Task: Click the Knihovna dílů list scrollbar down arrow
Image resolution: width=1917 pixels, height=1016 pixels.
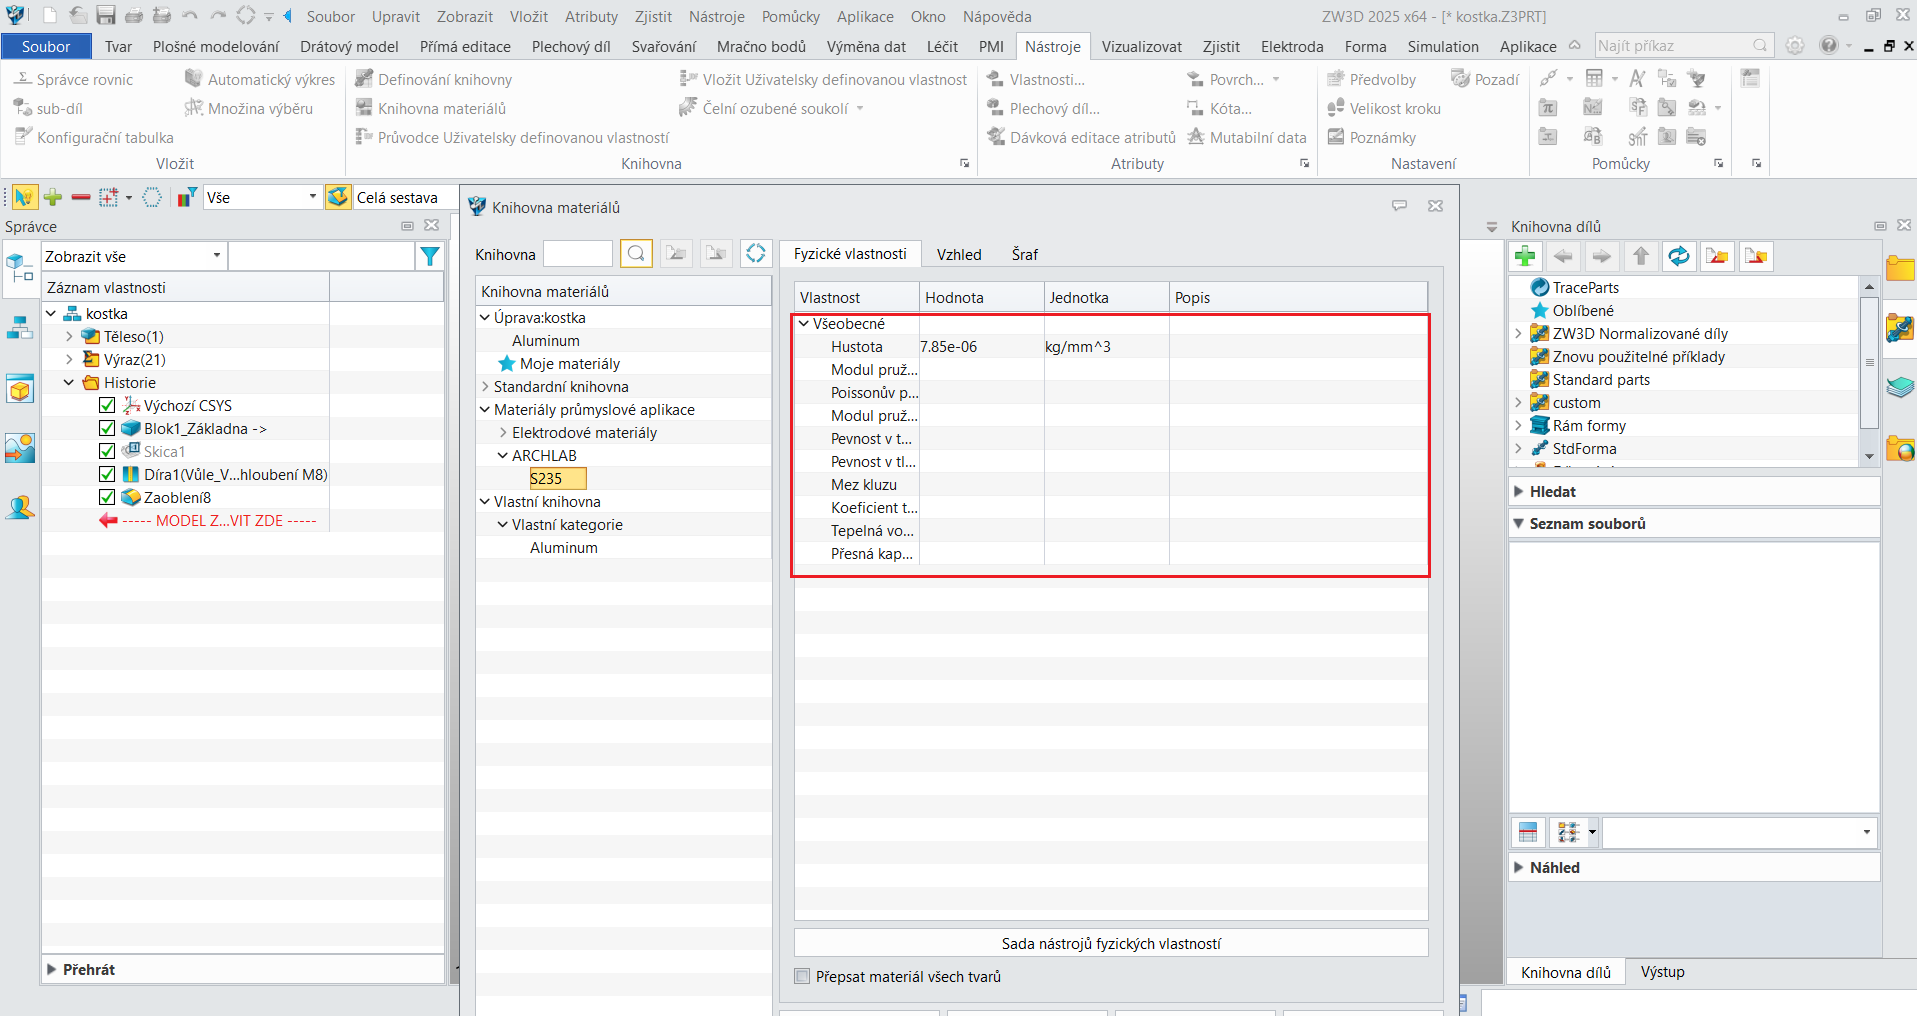Action: (1869, 456)
